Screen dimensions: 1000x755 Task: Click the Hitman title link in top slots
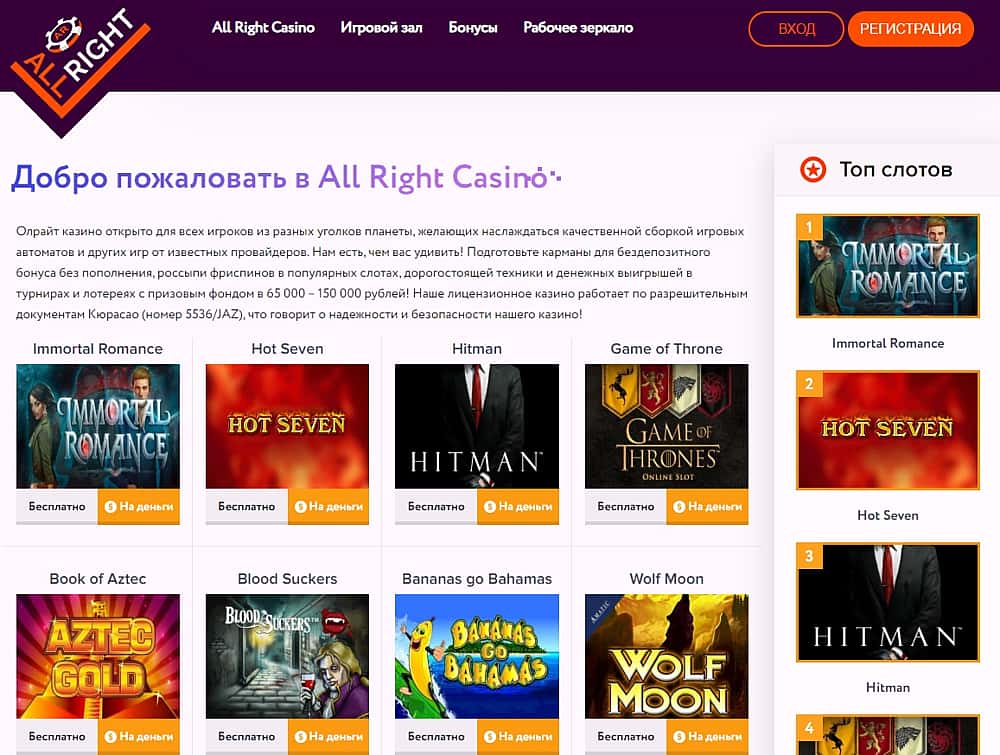(888, 687)
